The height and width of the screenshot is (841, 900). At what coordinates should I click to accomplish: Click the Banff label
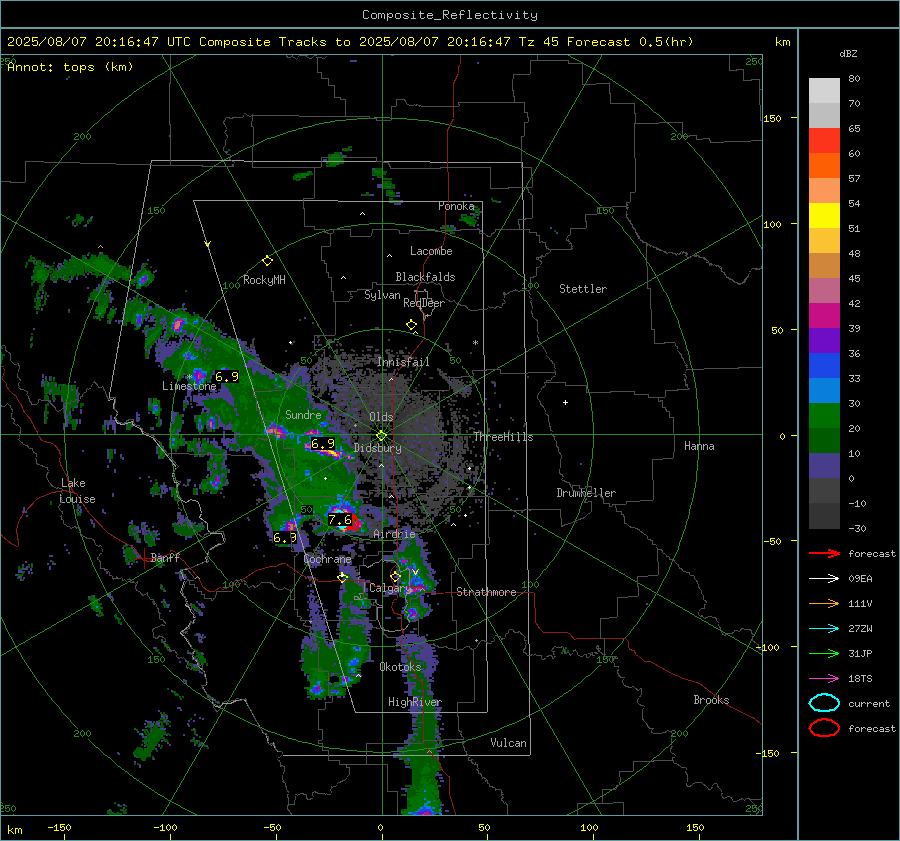(x=165, y=557)
